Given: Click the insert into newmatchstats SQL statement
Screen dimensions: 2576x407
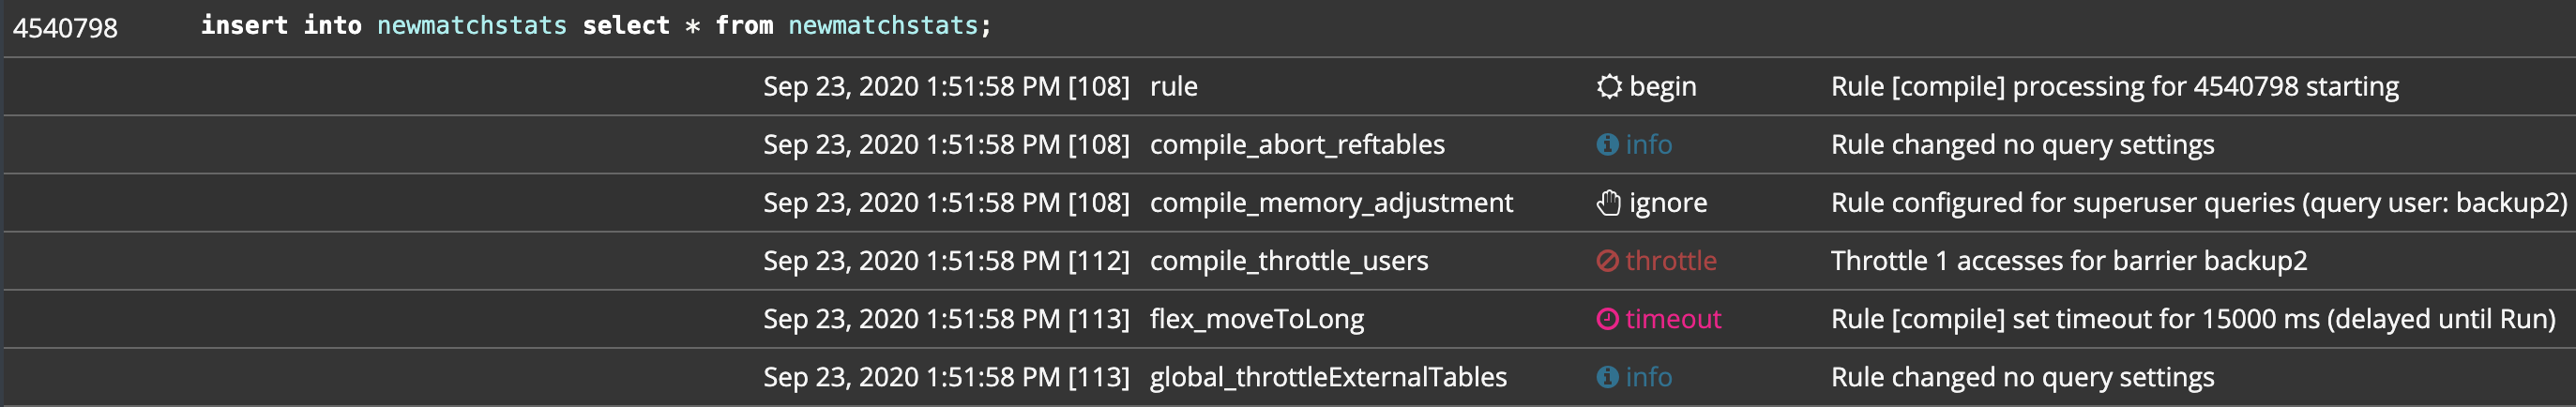Looking at the screenshot, I should pyautogui.click(x=596, y=26).
